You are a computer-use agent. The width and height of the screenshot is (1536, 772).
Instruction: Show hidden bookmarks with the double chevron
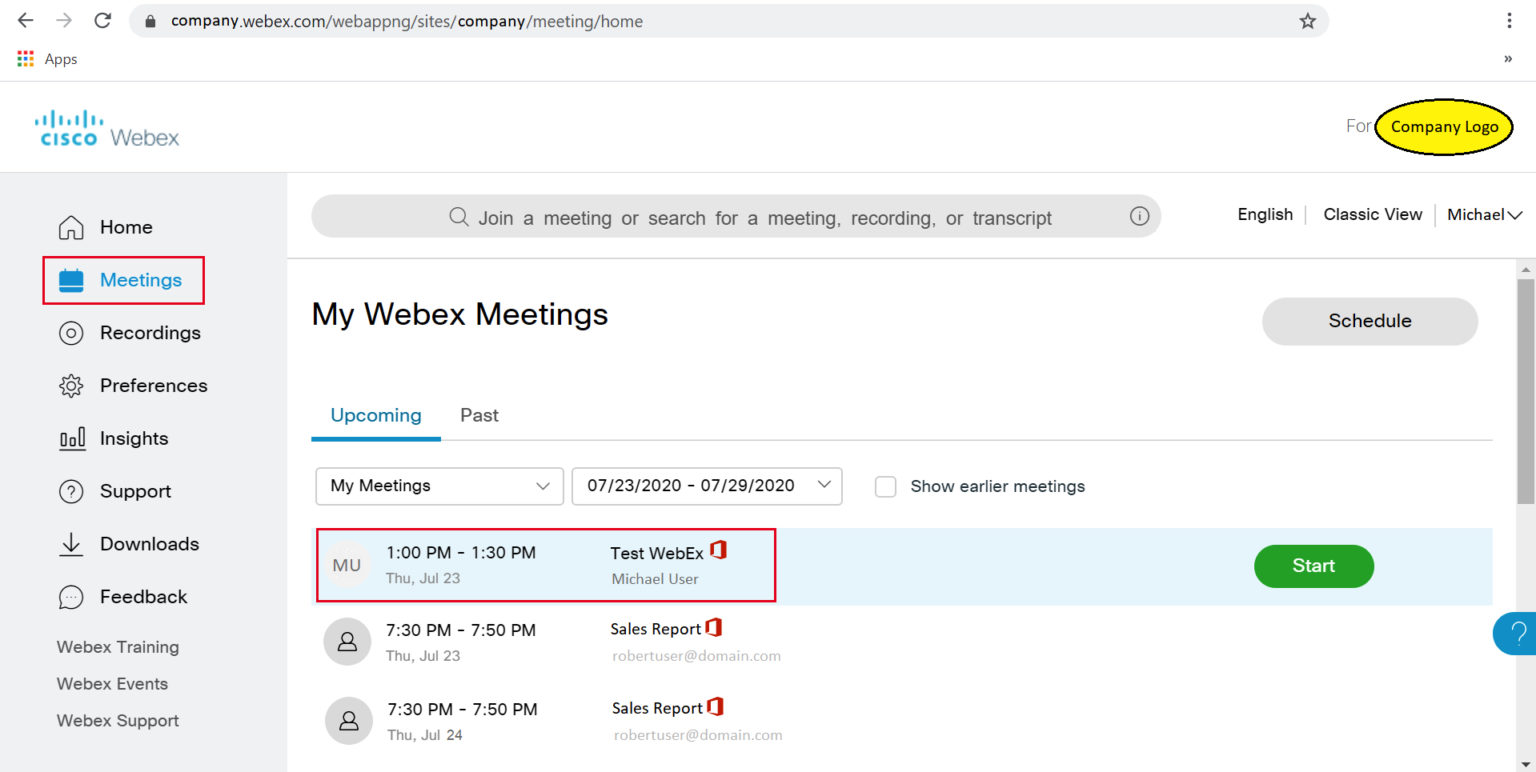click(1508, 59)
